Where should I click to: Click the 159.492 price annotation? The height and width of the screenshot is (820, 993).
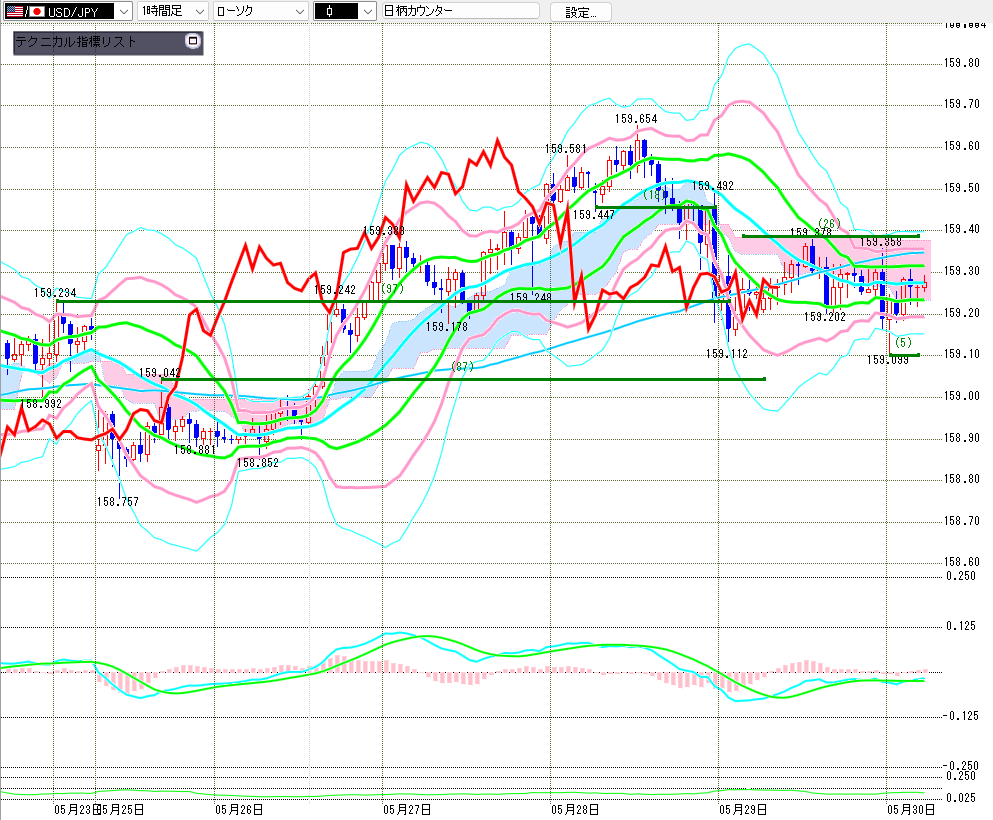pos(712,186)
